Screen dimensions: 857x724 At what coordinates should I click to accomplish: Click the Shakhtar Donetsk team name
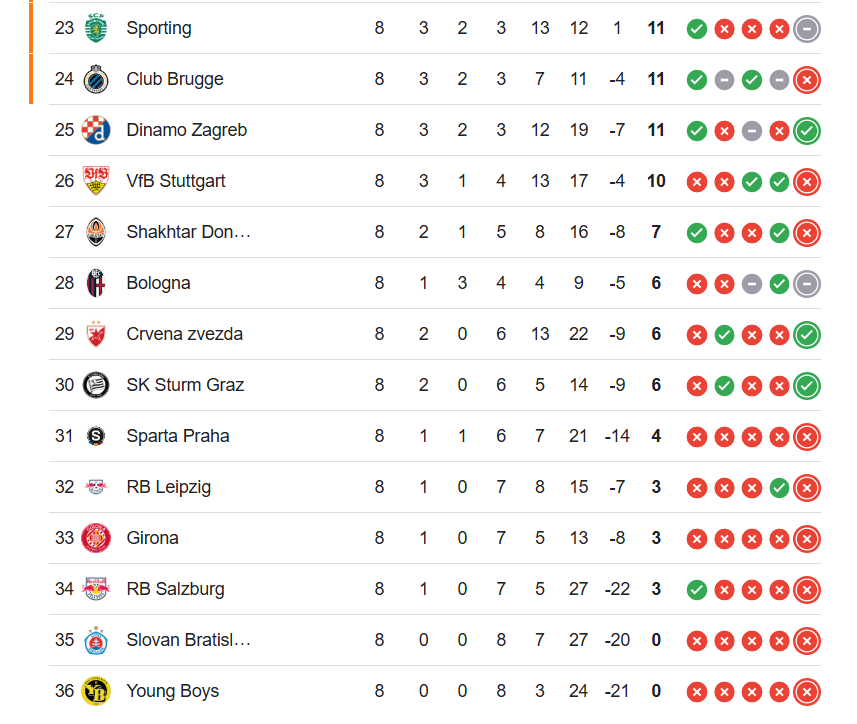pyautogui.click(x=189, y=232)
